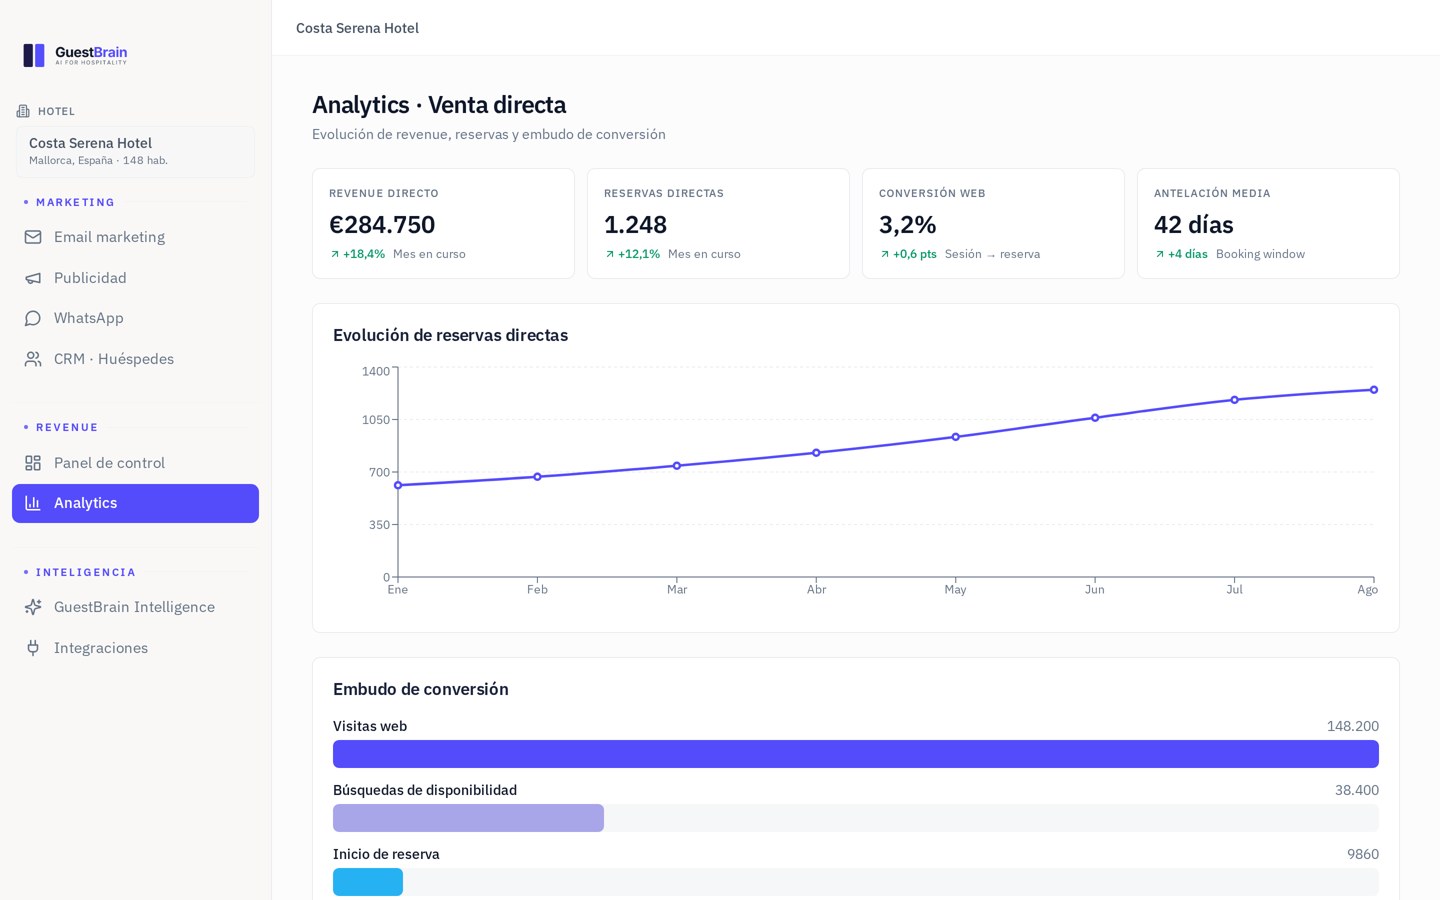Click the CRM Huéspedes people icon
This screenshot has height=900, width=1440.
[x=33, y=359]
